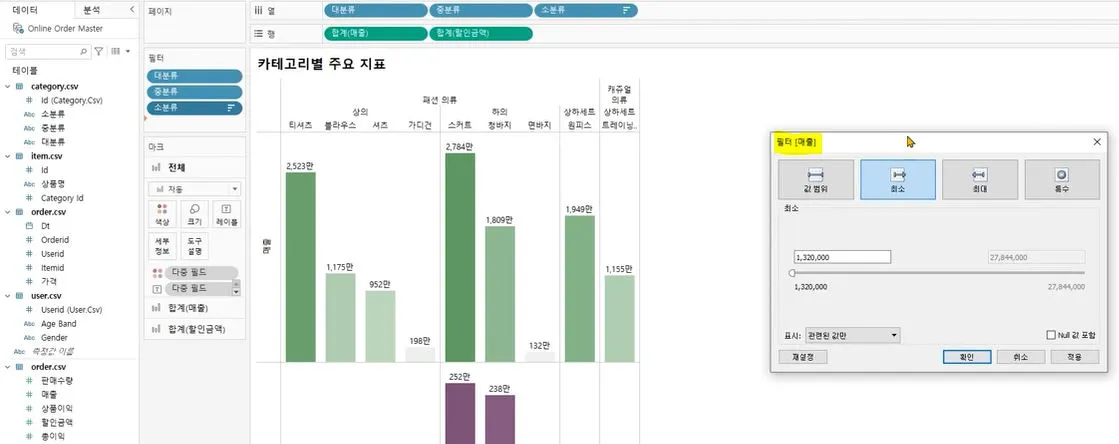Switch to the 분석 tab
This screenshot has height=444, width=1119.
[91, 10]
